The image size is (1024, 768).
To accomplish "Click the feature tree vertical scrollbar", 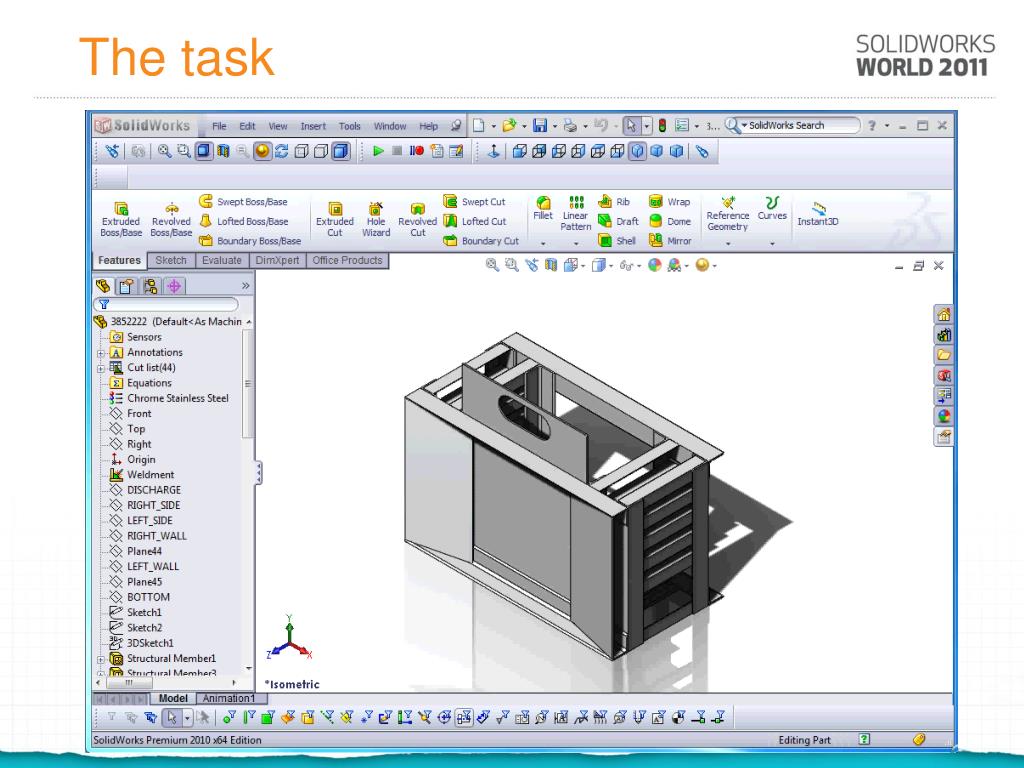I will (x=248, y=385).
